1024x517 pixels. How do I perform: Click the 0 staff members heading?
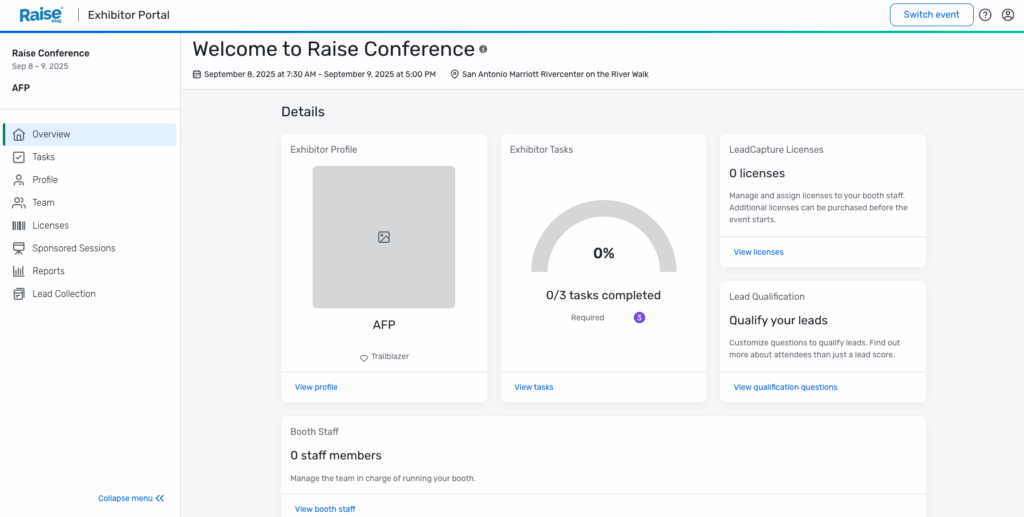pos(336,456)
